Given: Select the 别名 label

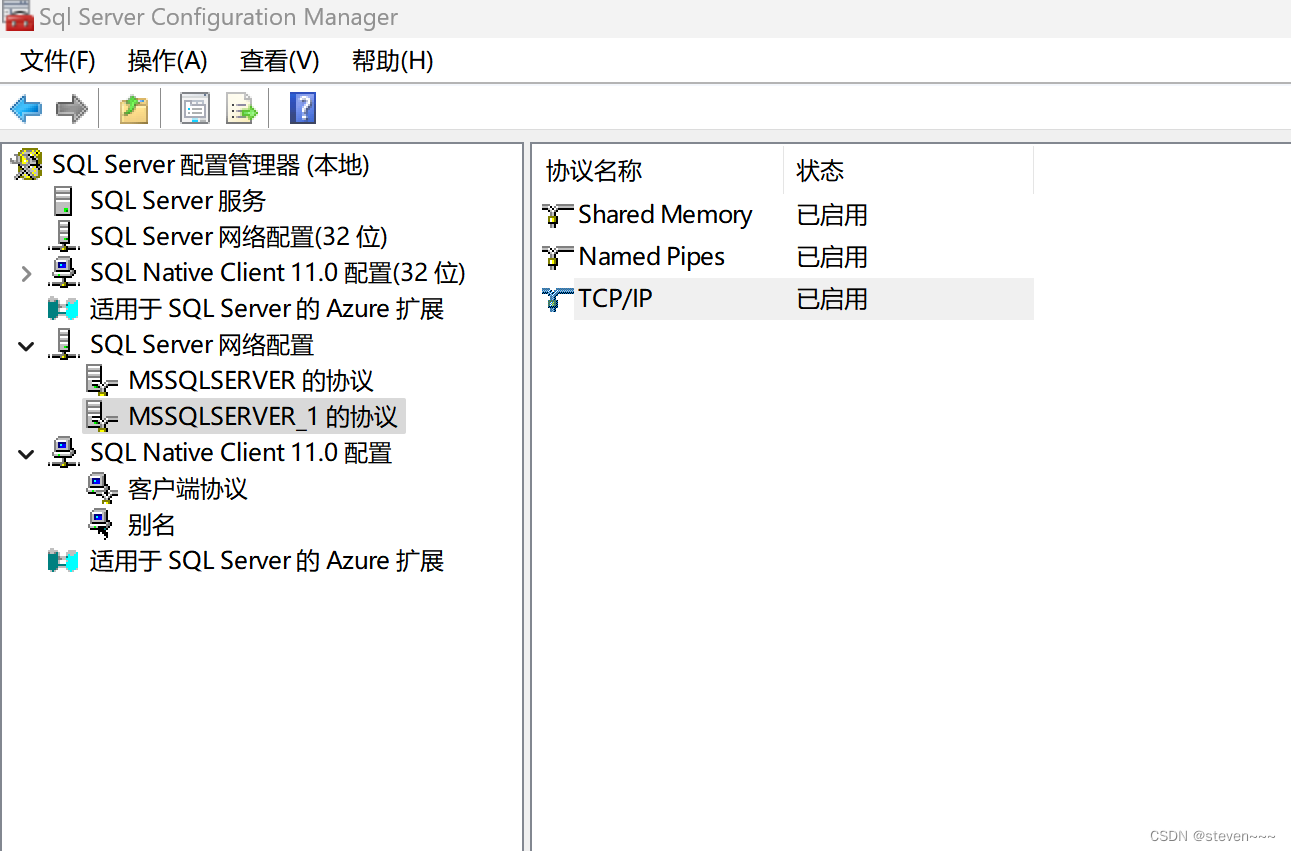Looking at the screenshot, I should 152,525.
